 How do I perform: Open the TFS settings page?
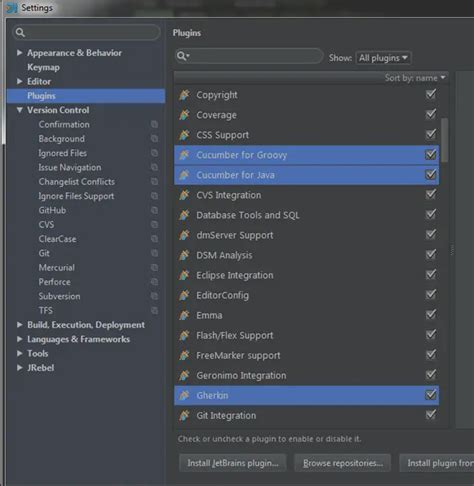click(x=46, y=311)
